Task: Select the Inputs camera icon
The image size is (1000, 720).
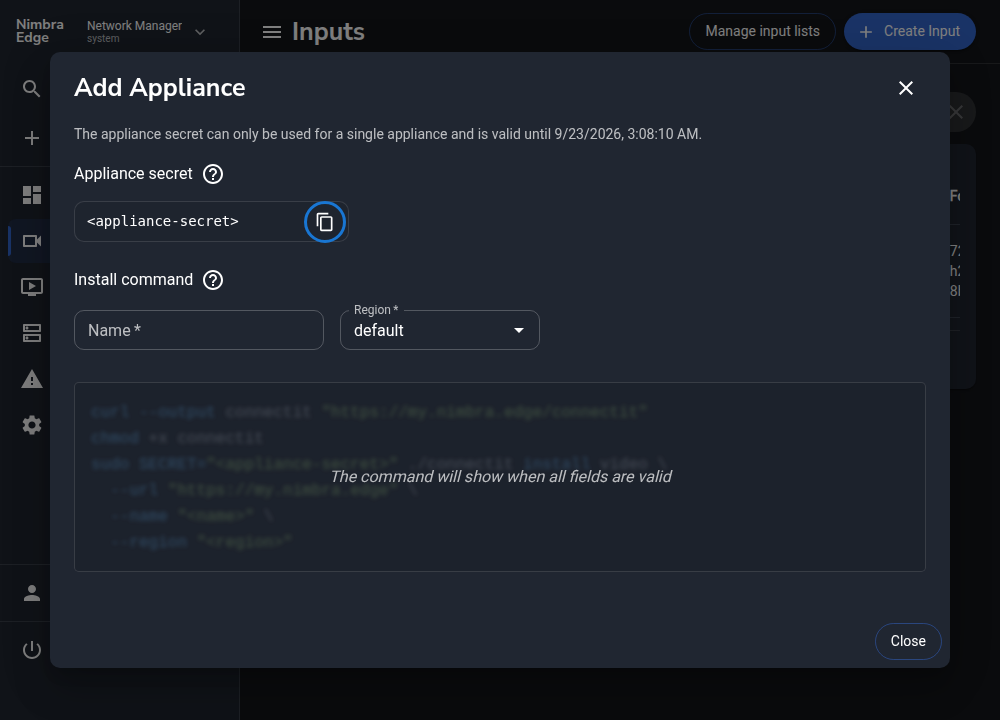Action: (31, 241)
